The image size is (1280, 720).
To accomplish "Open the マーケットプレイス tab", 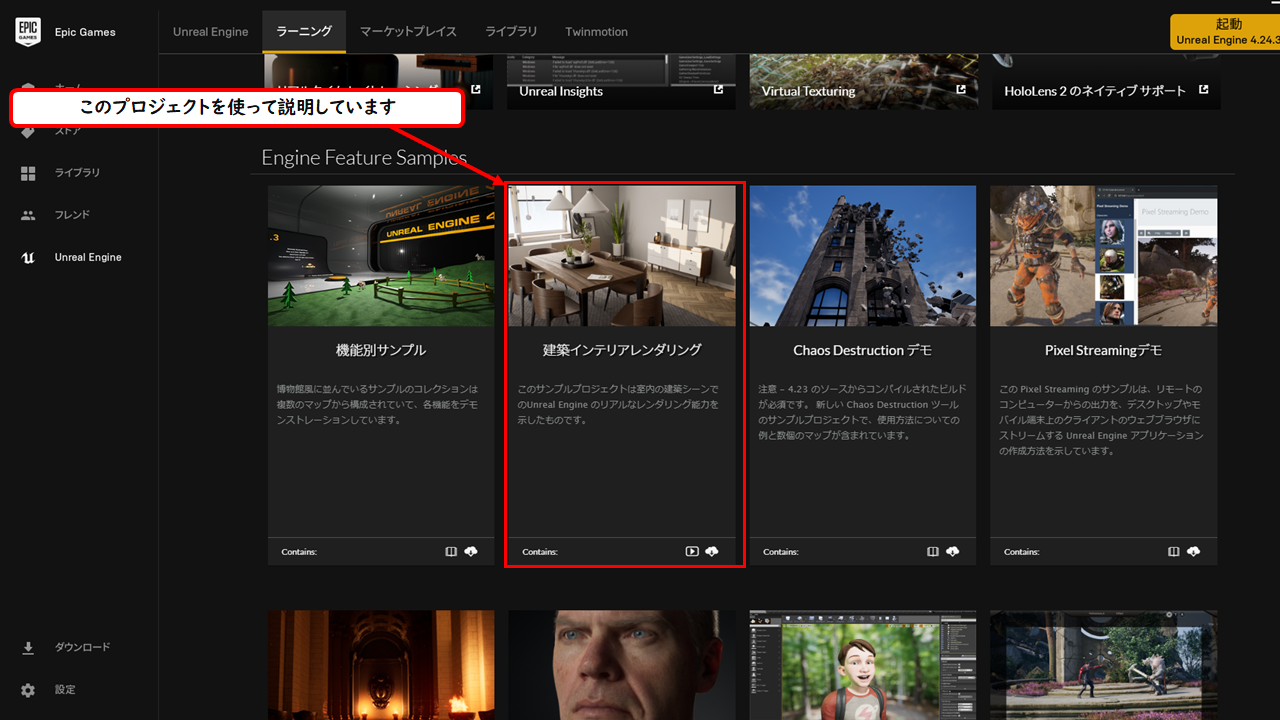I will 408,32.
